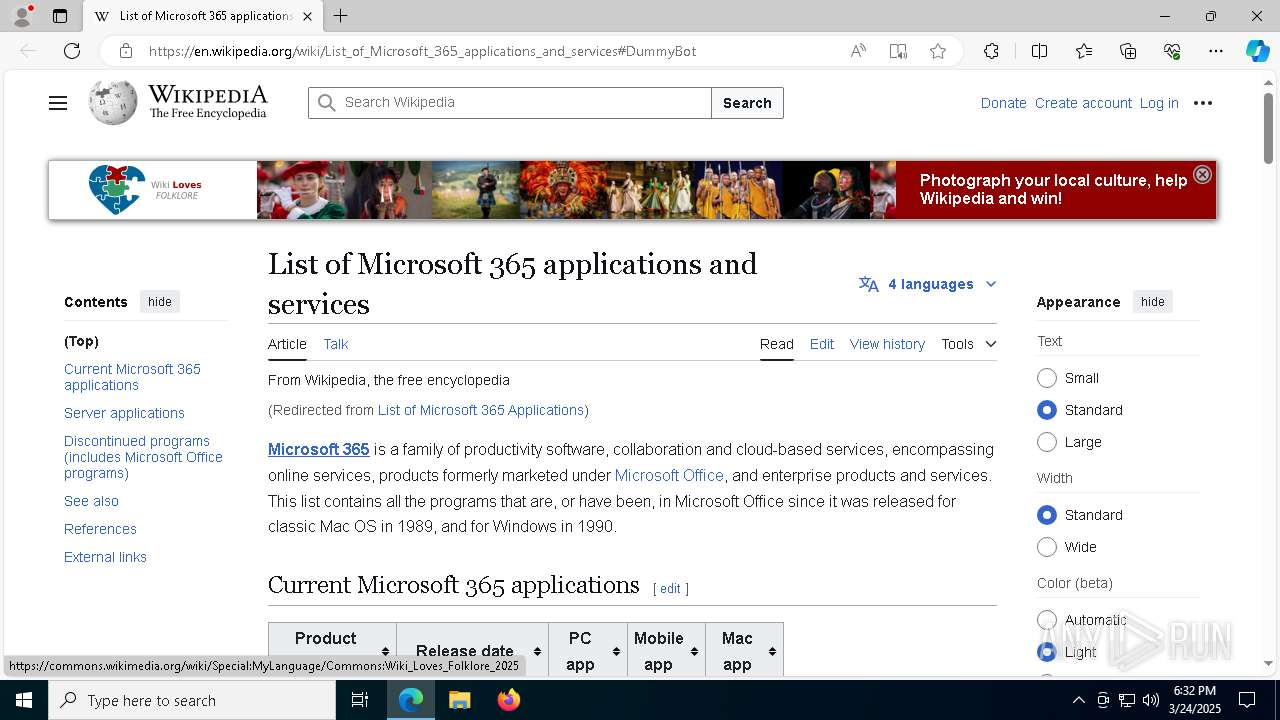The height and width of the screenshot is (720, 1280).
Task: Open Copilot sidebar icon
Action: [x=1257, y=51]
